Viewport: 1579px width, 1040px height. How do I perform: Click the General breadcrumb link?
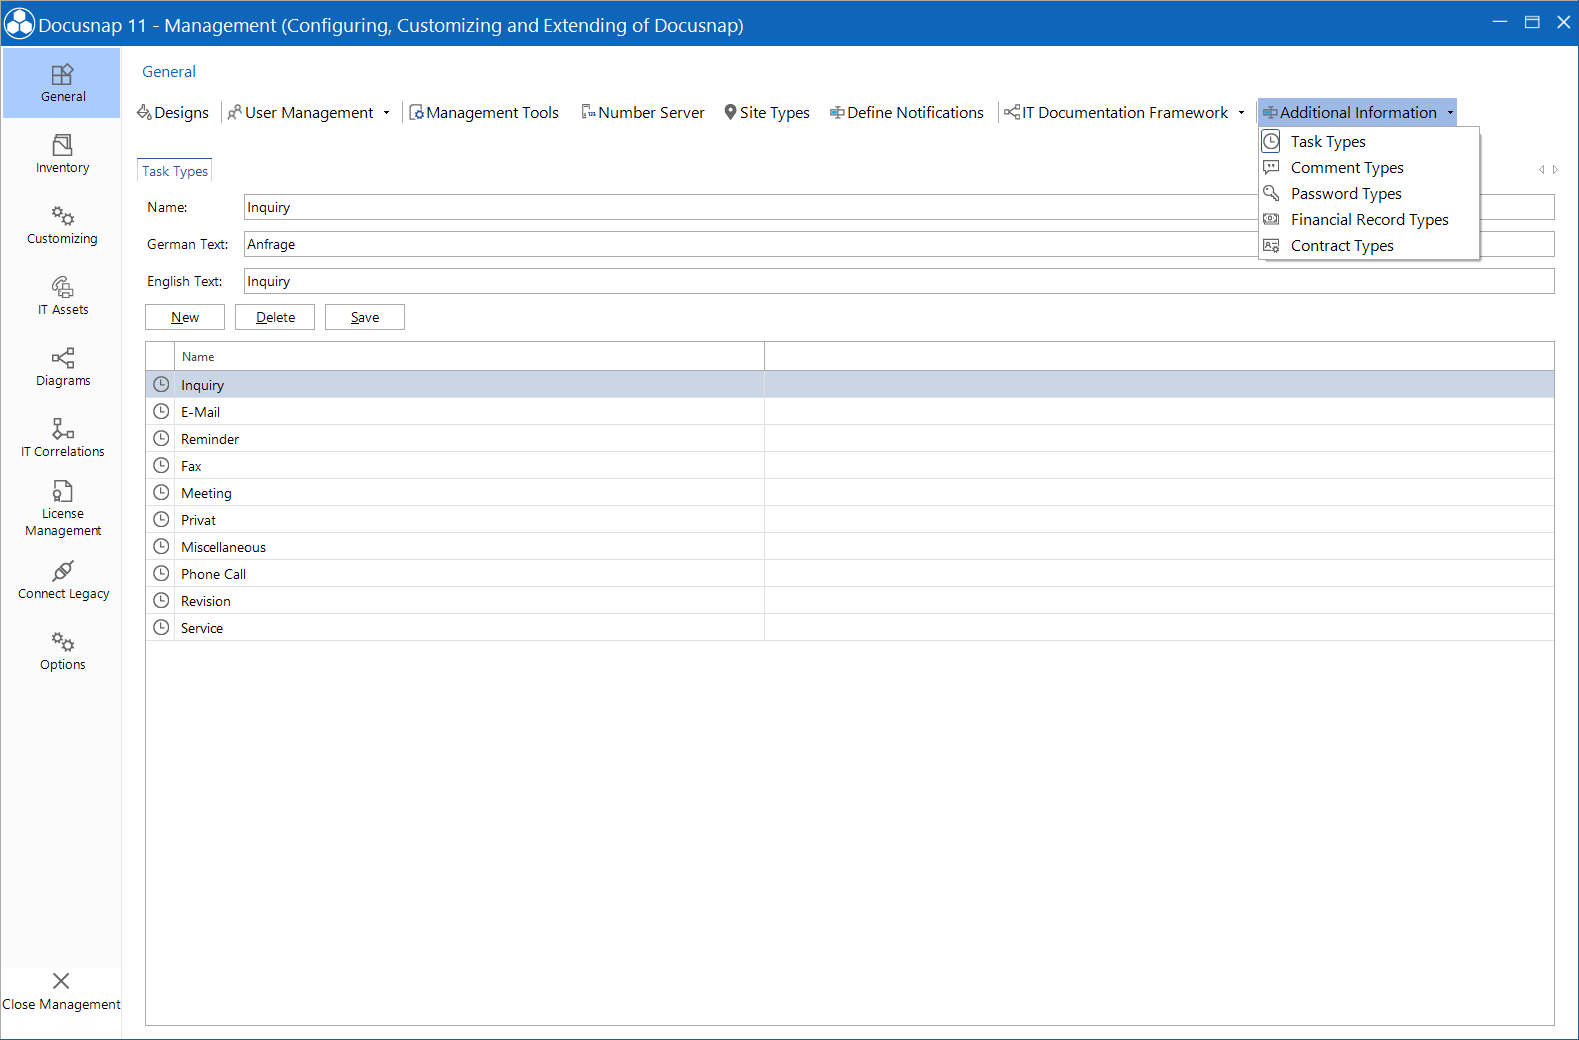[x=169, y=72]
